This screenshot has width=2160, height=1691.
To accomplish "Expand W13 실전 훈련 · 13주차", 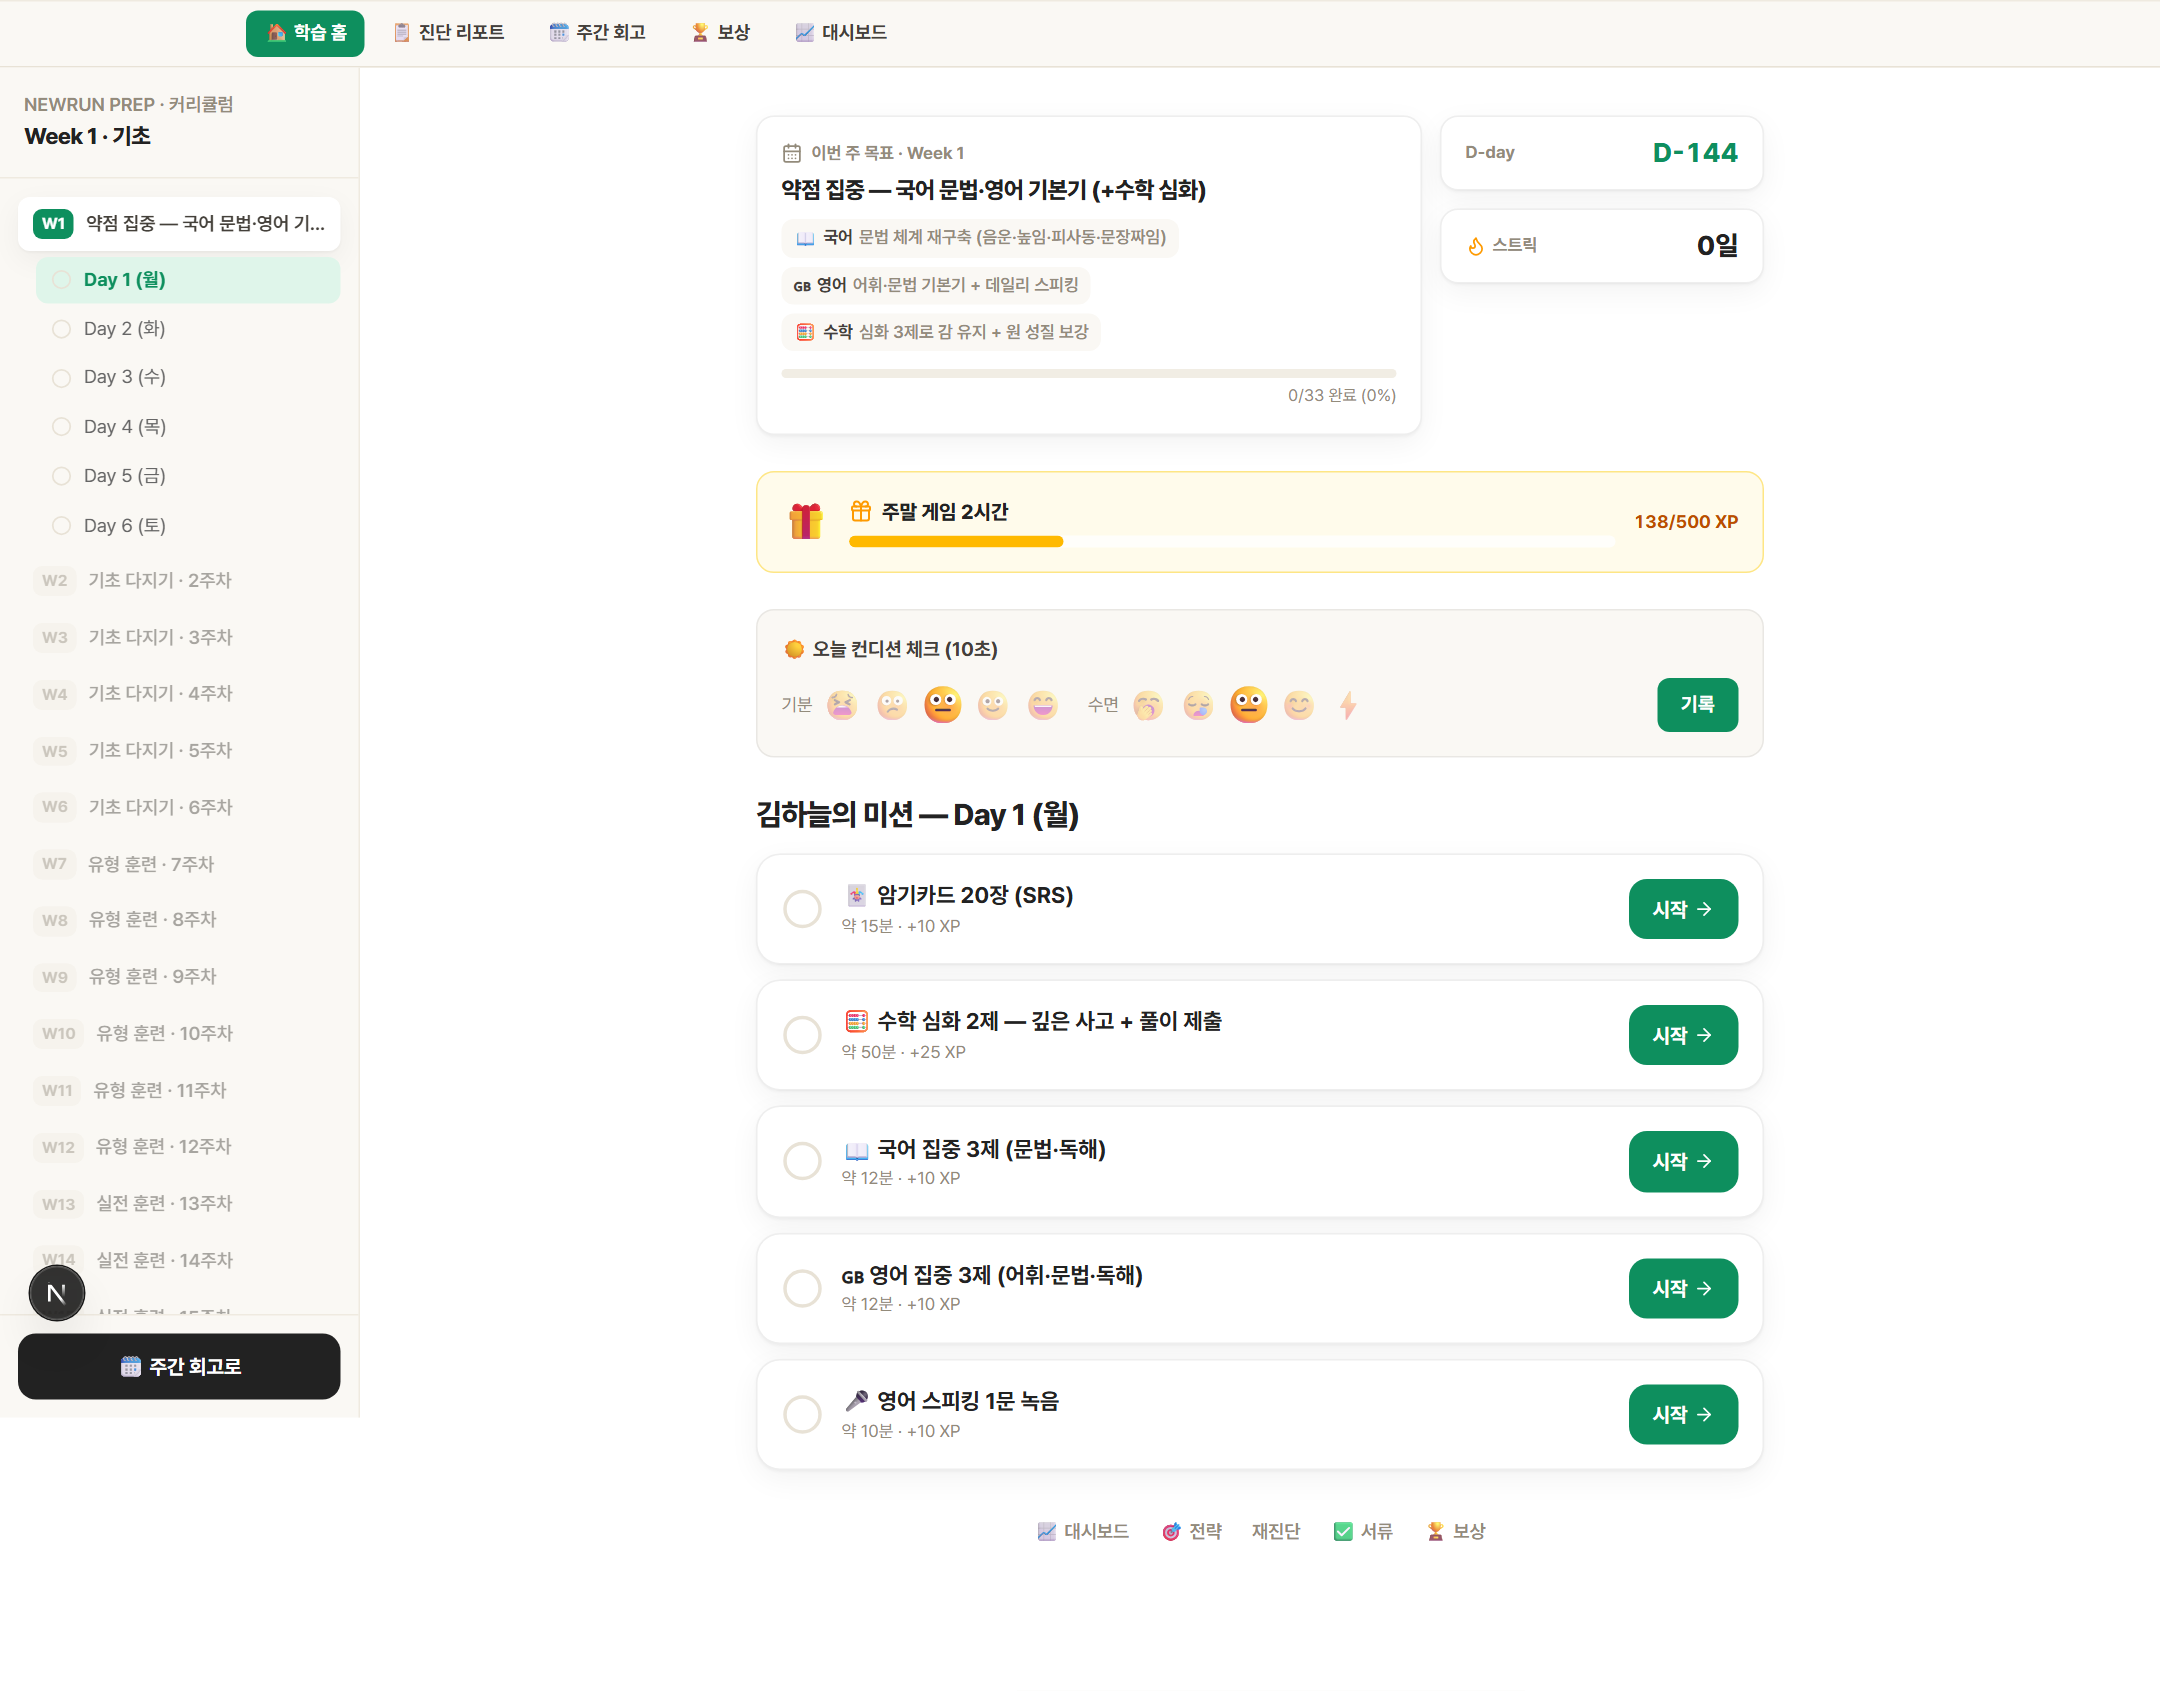I will pos(179,1204).
